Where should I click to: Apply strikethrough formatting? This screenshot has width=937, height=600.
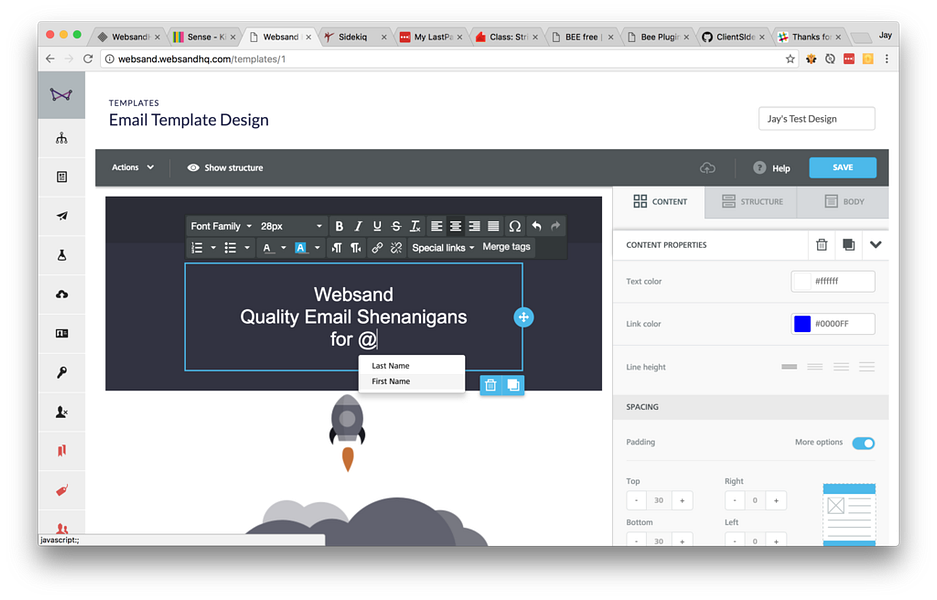point(396,226)
